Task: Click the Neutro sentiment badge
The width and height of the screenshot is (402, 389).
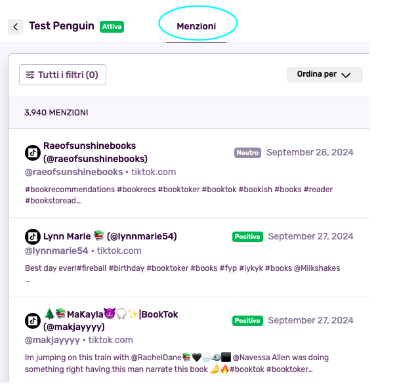Action: 247,153
